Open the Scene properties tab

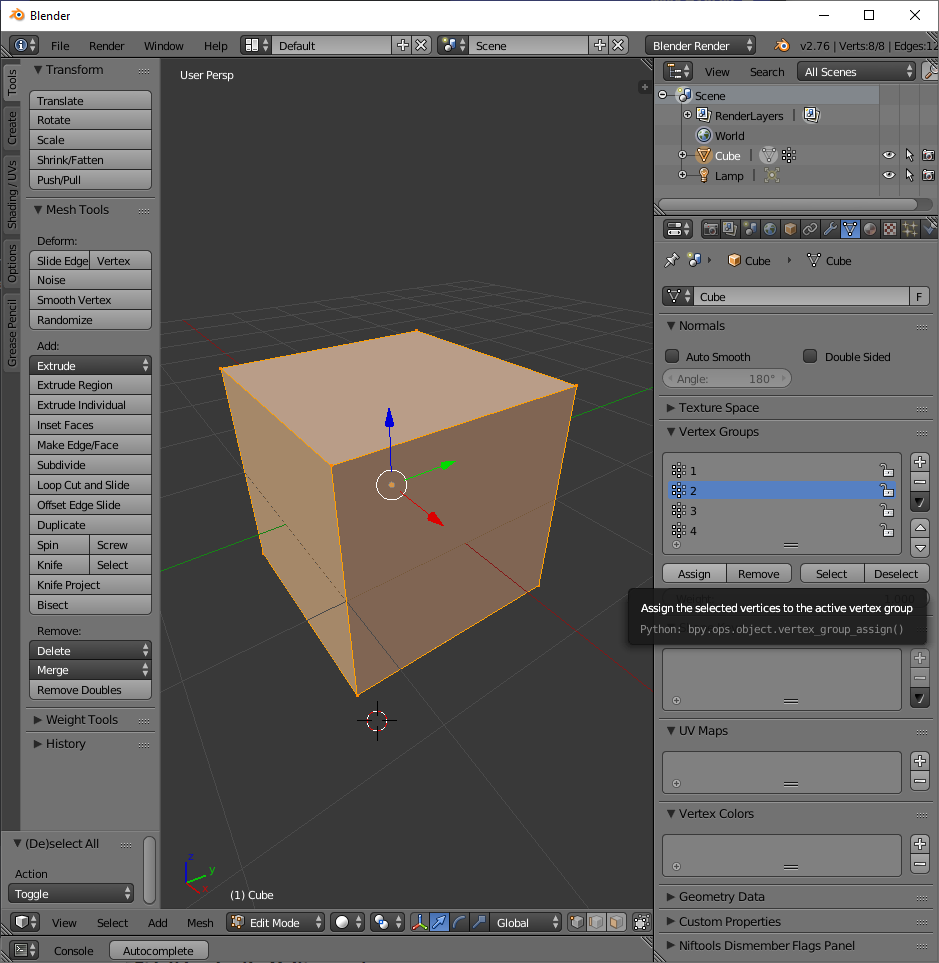(750, 230)
